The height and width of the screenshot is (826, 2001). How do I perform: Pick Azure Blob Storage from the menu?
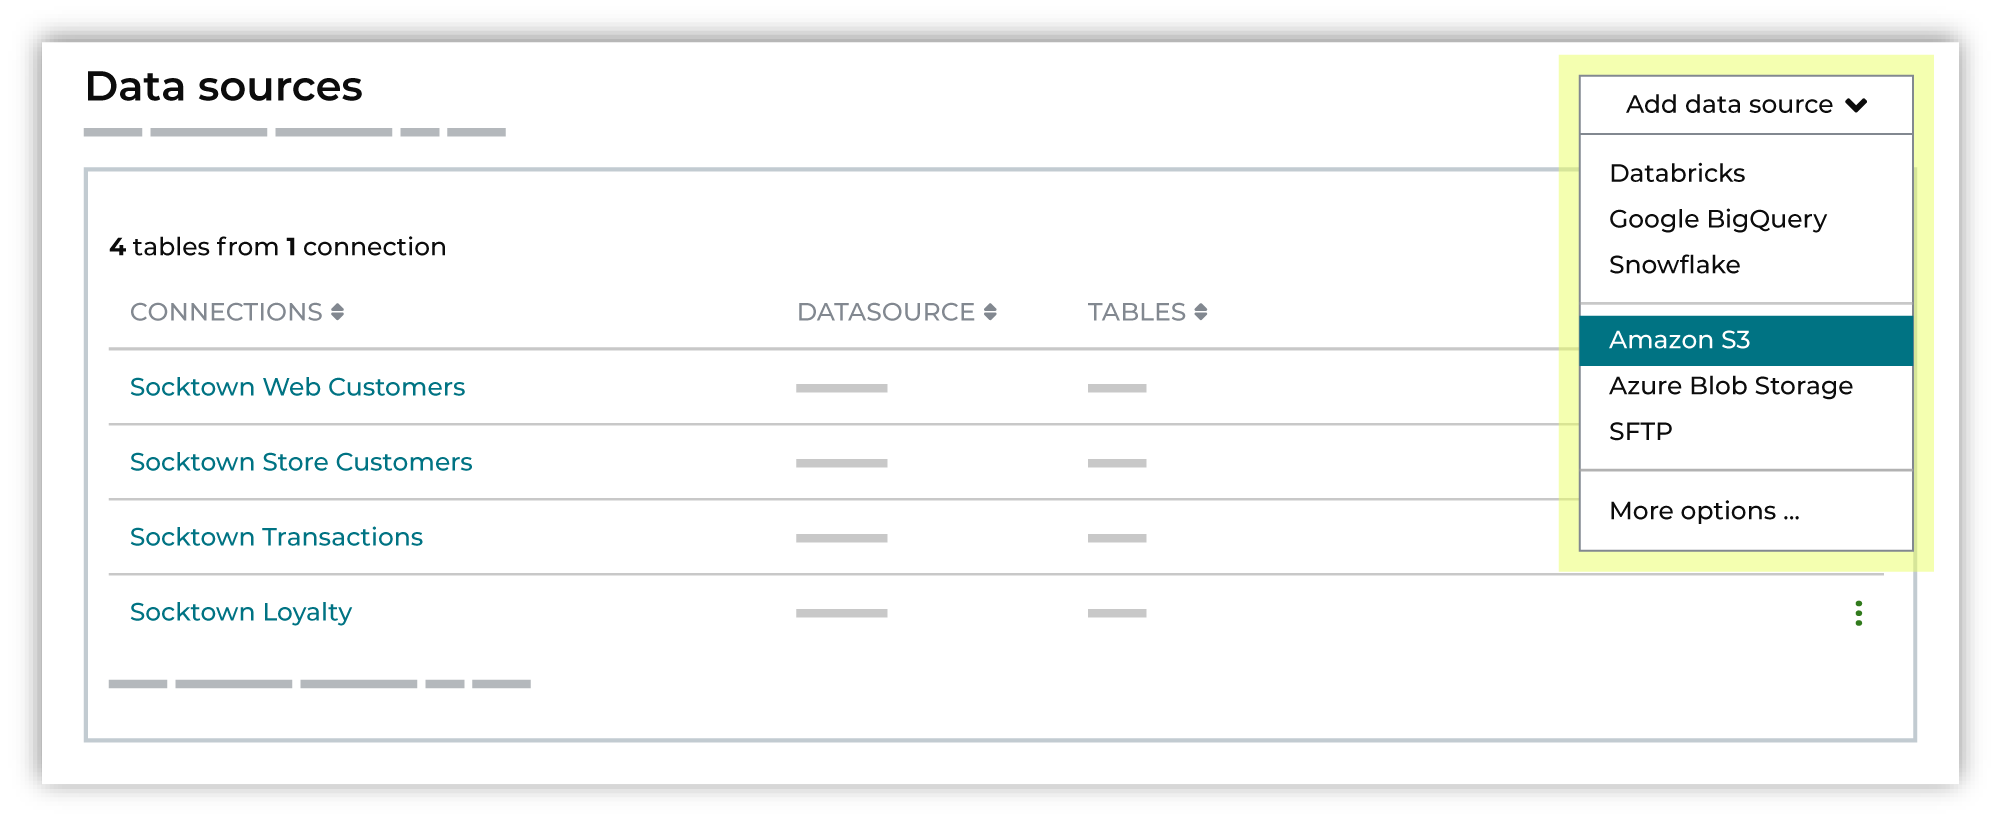1730,385
